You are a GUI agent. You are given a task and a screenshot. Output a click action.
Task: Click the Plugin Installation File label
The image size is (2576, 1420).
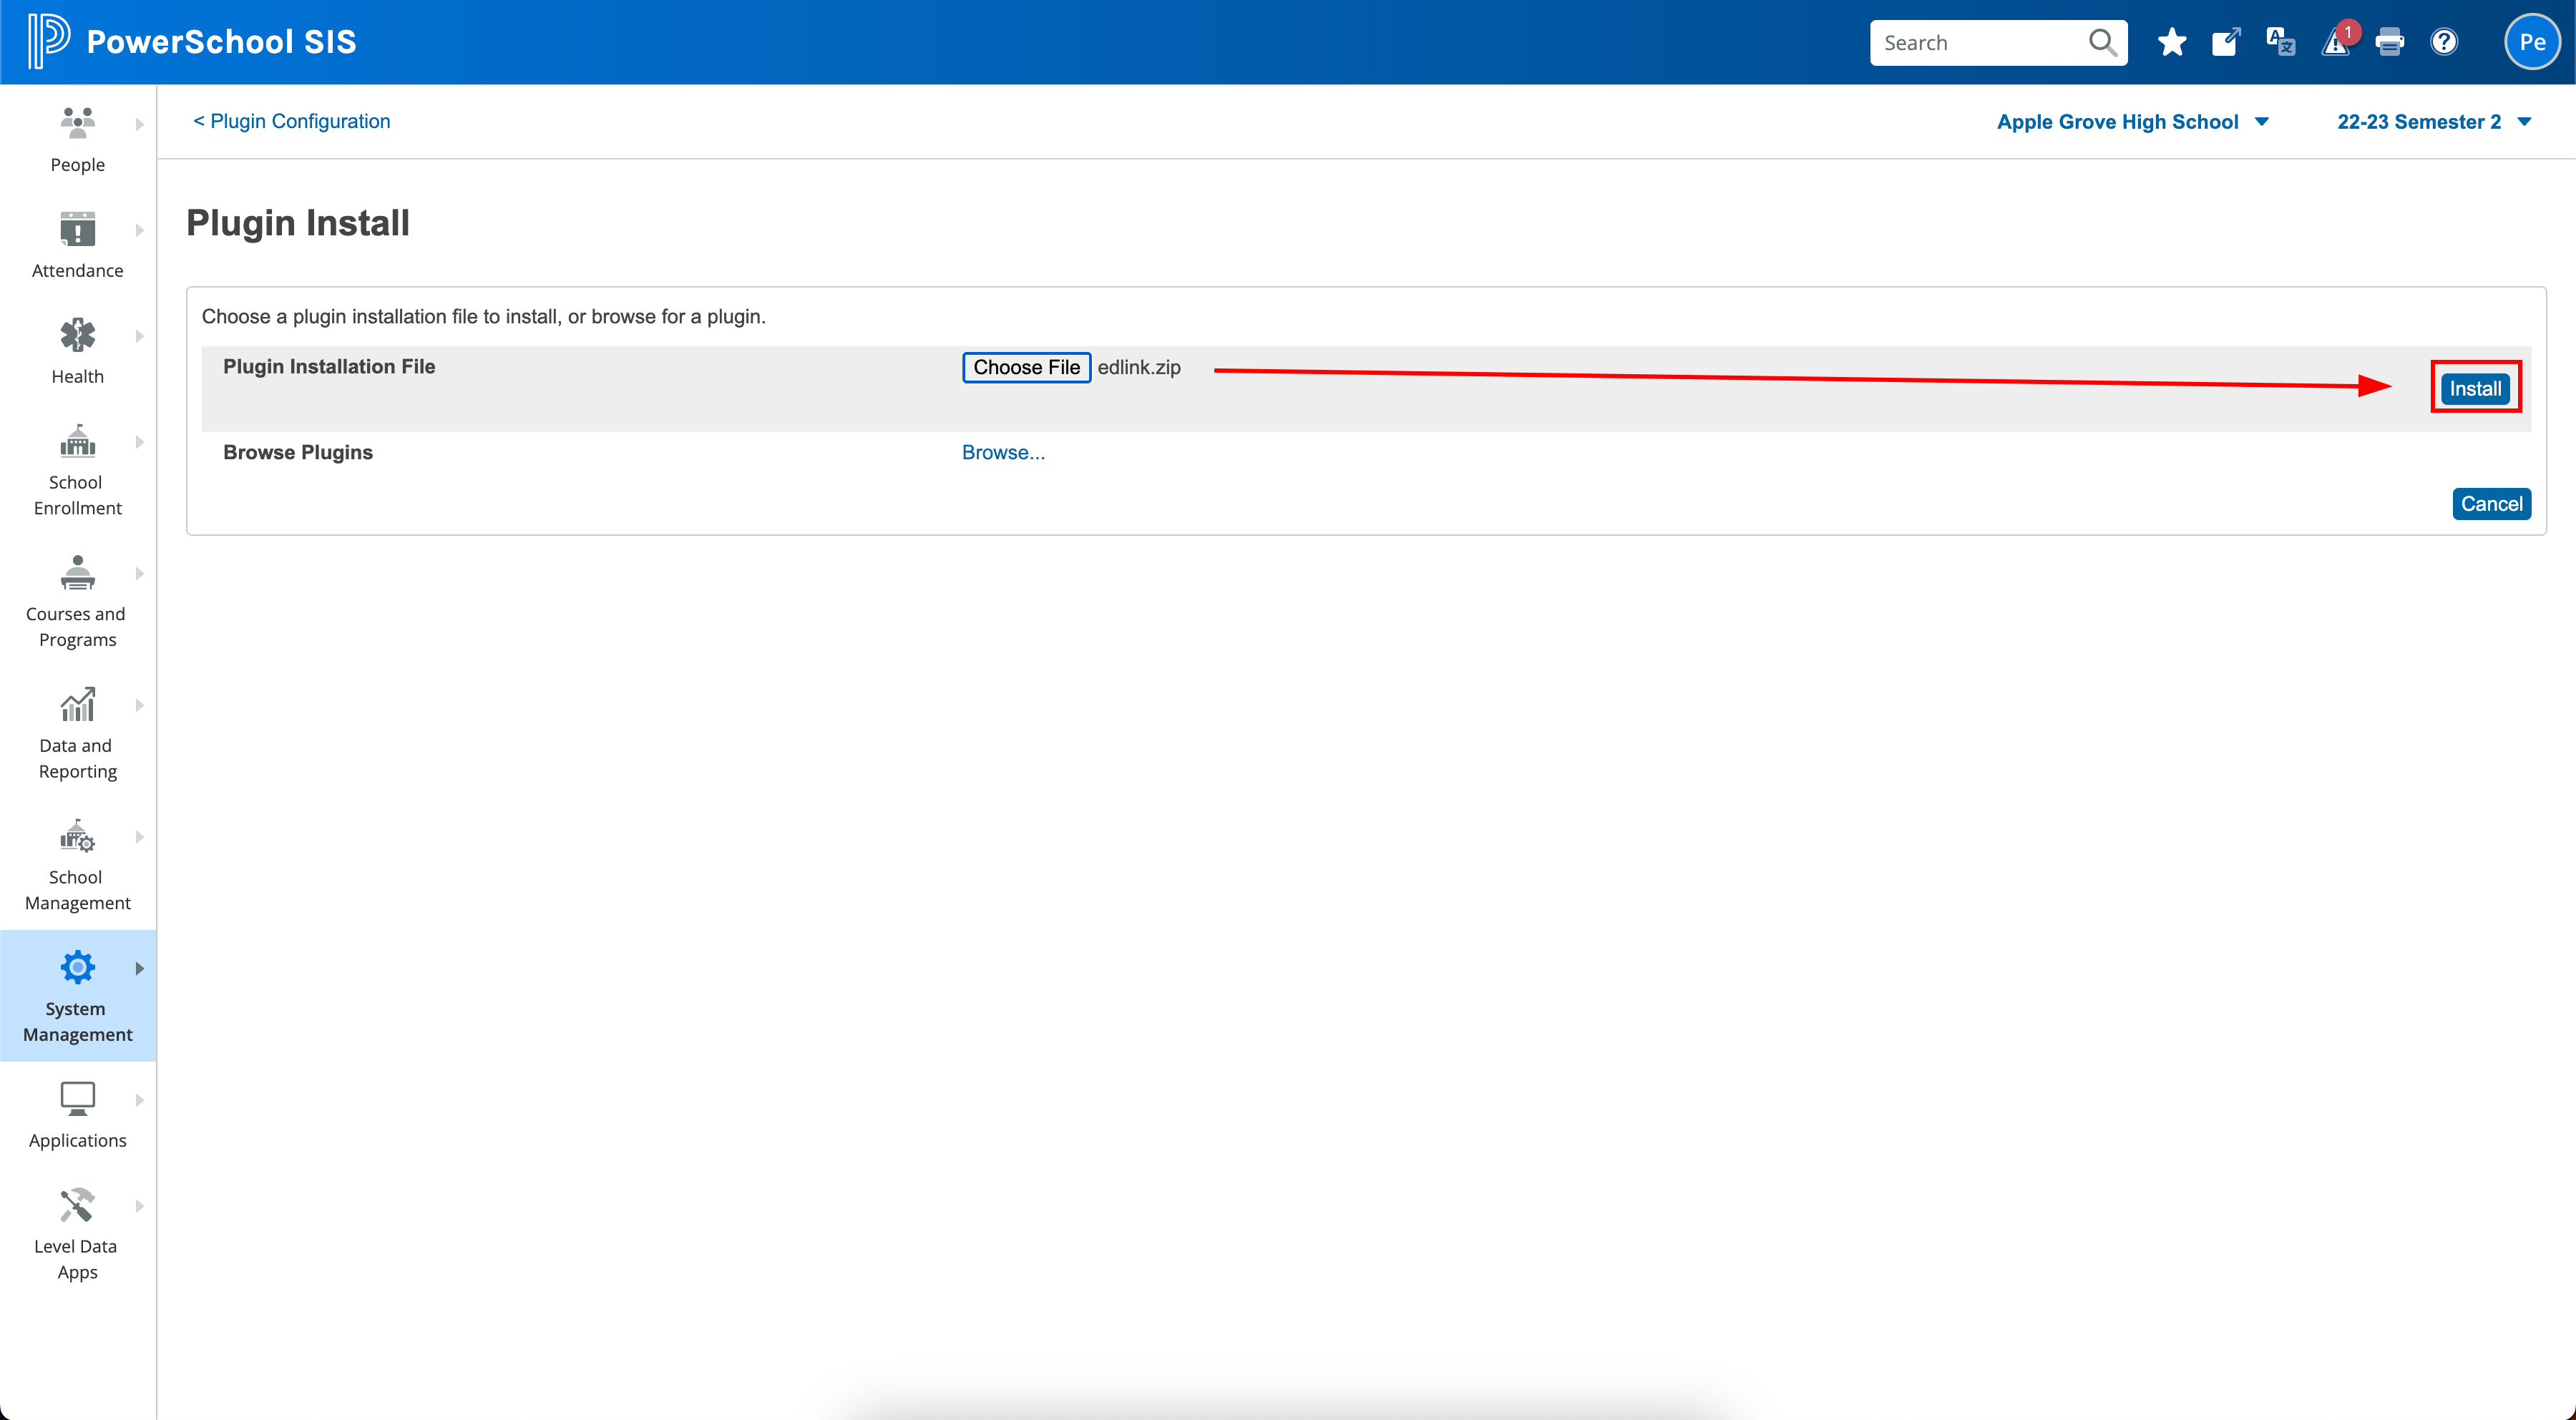329,366
